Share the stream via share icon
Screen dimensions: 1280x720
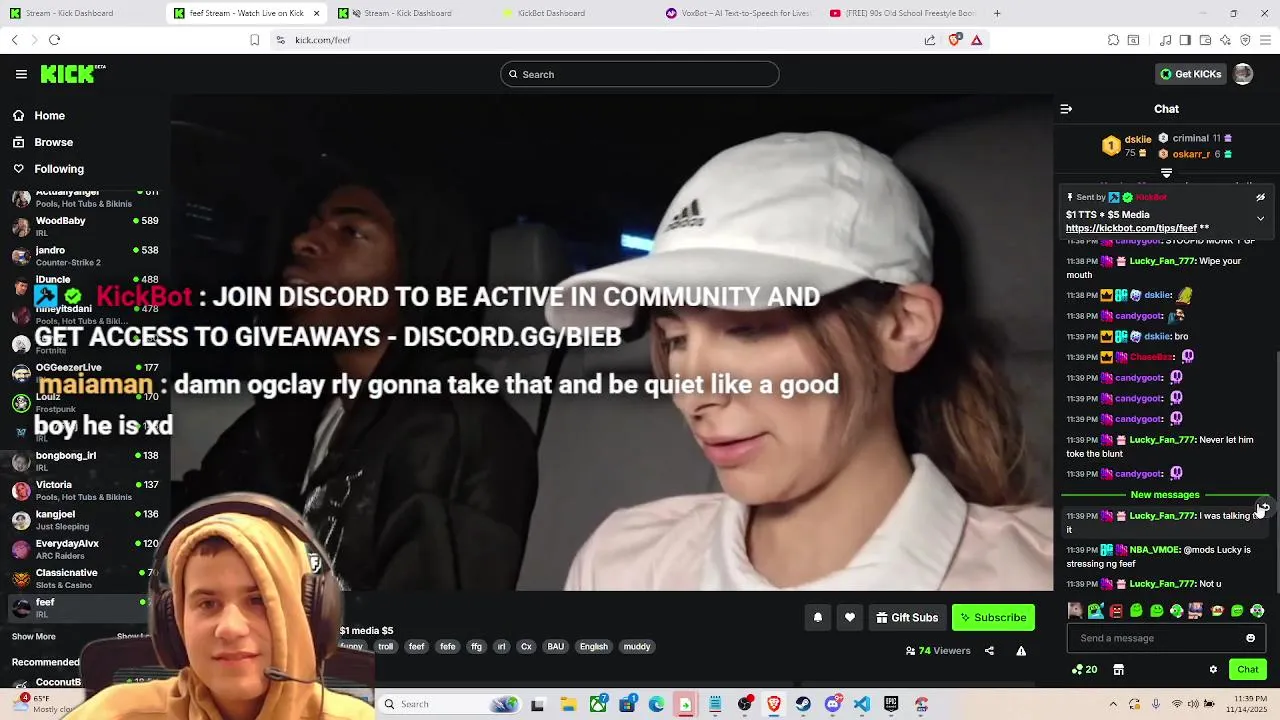pos(989,651)
